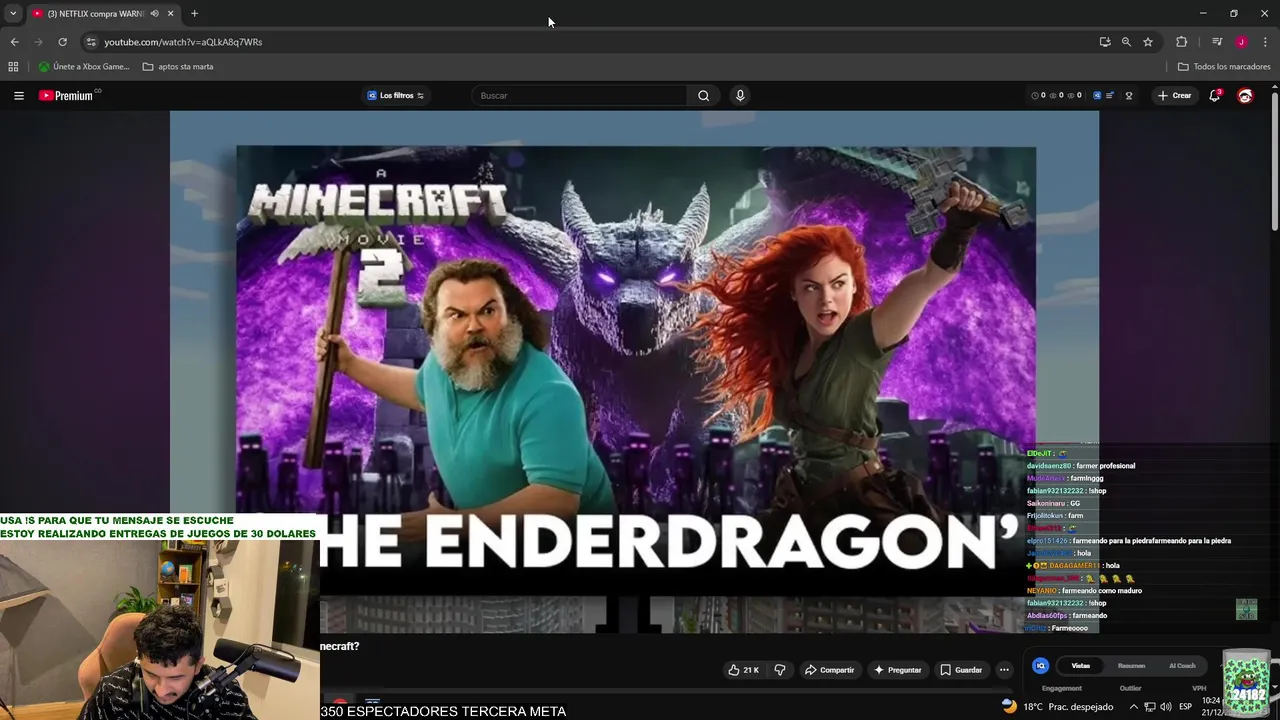Screen dimensions: 1280x720
Task: Click the Crear button
Action: pos(1174,96)
